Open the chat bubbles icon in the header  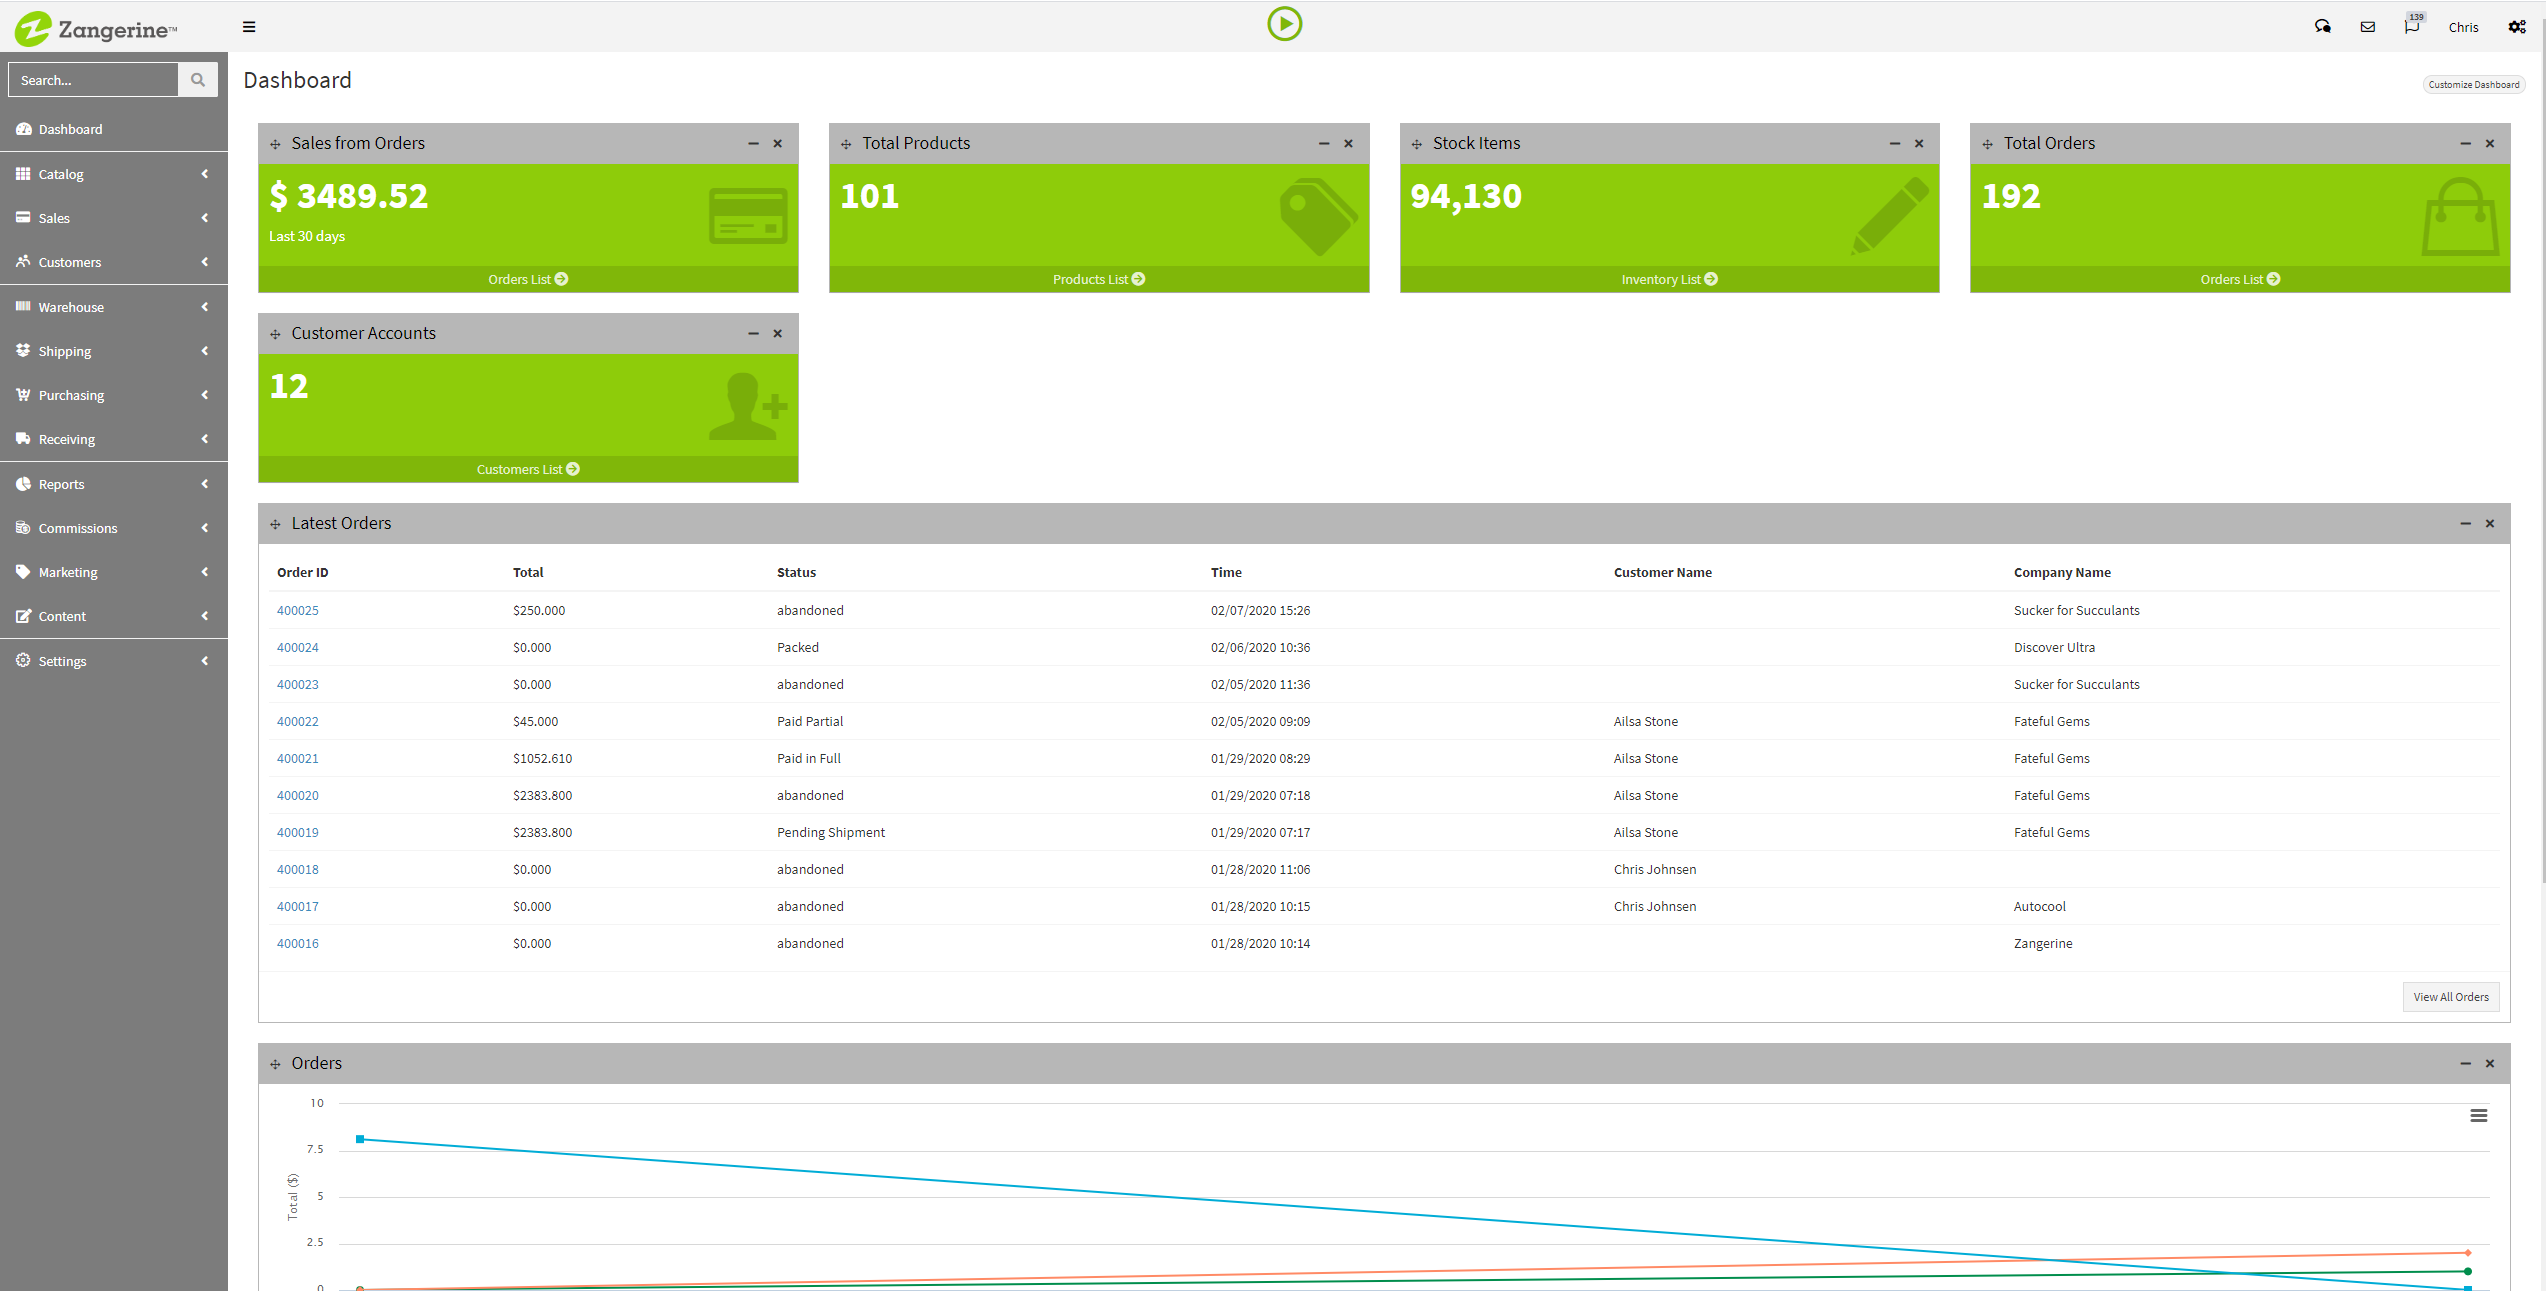tap(2322, 27)
